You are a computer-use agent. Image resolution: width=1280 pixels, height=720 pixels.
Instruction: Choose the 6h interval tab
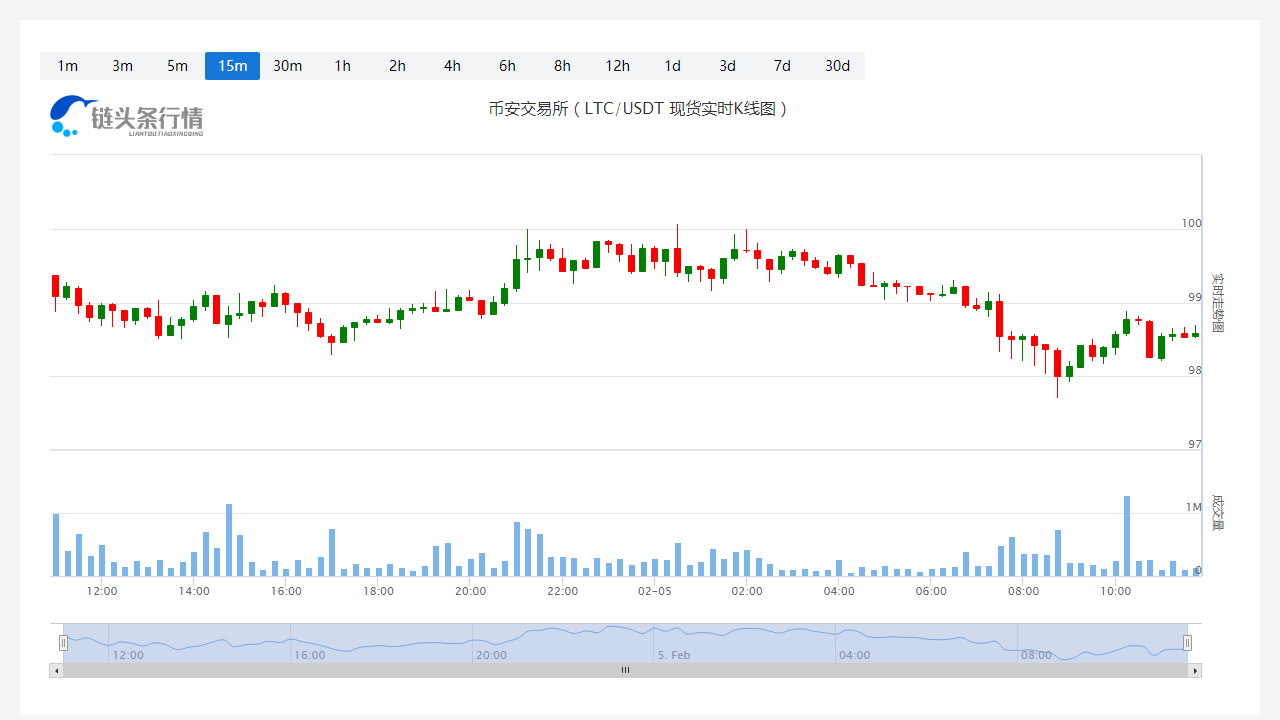507,66
